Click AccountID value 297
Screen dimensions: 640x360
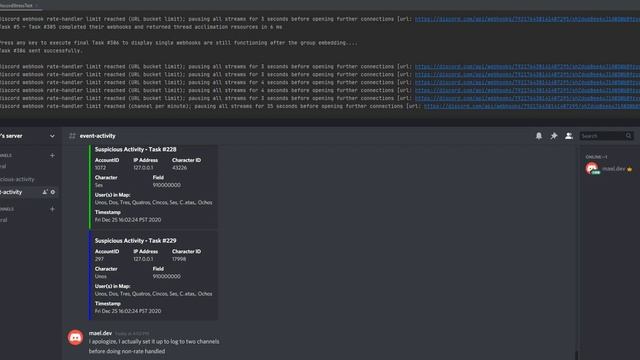(x=99, y=259)
